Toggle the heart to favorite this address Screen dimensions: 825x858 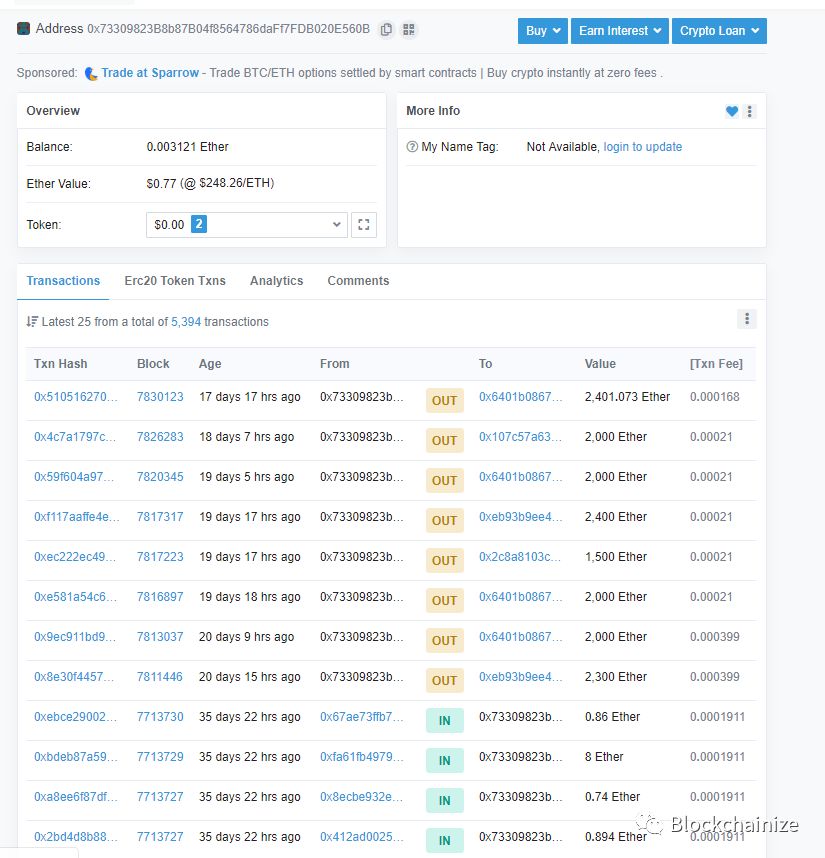tap(732, 111)
